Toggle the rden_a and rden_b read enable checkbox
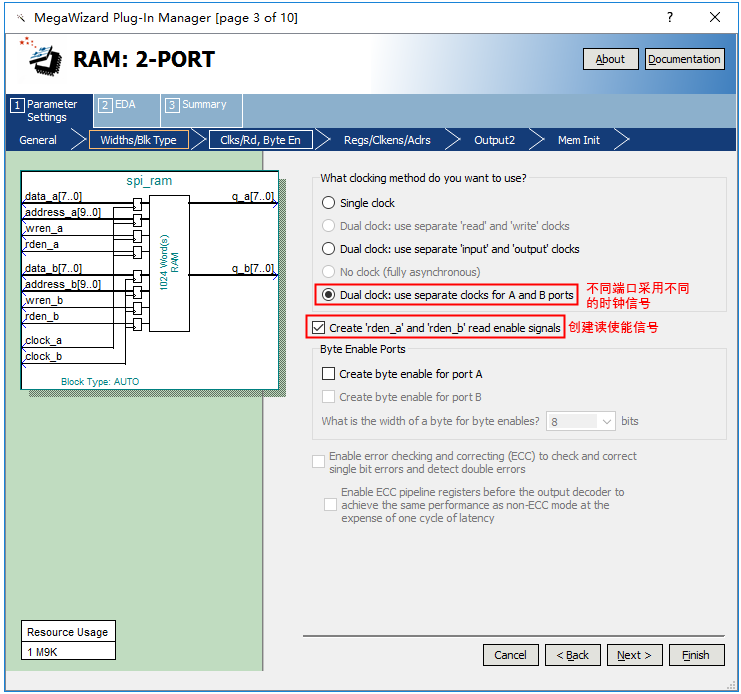This screenshot has width=741, height=694. [319, 327]
